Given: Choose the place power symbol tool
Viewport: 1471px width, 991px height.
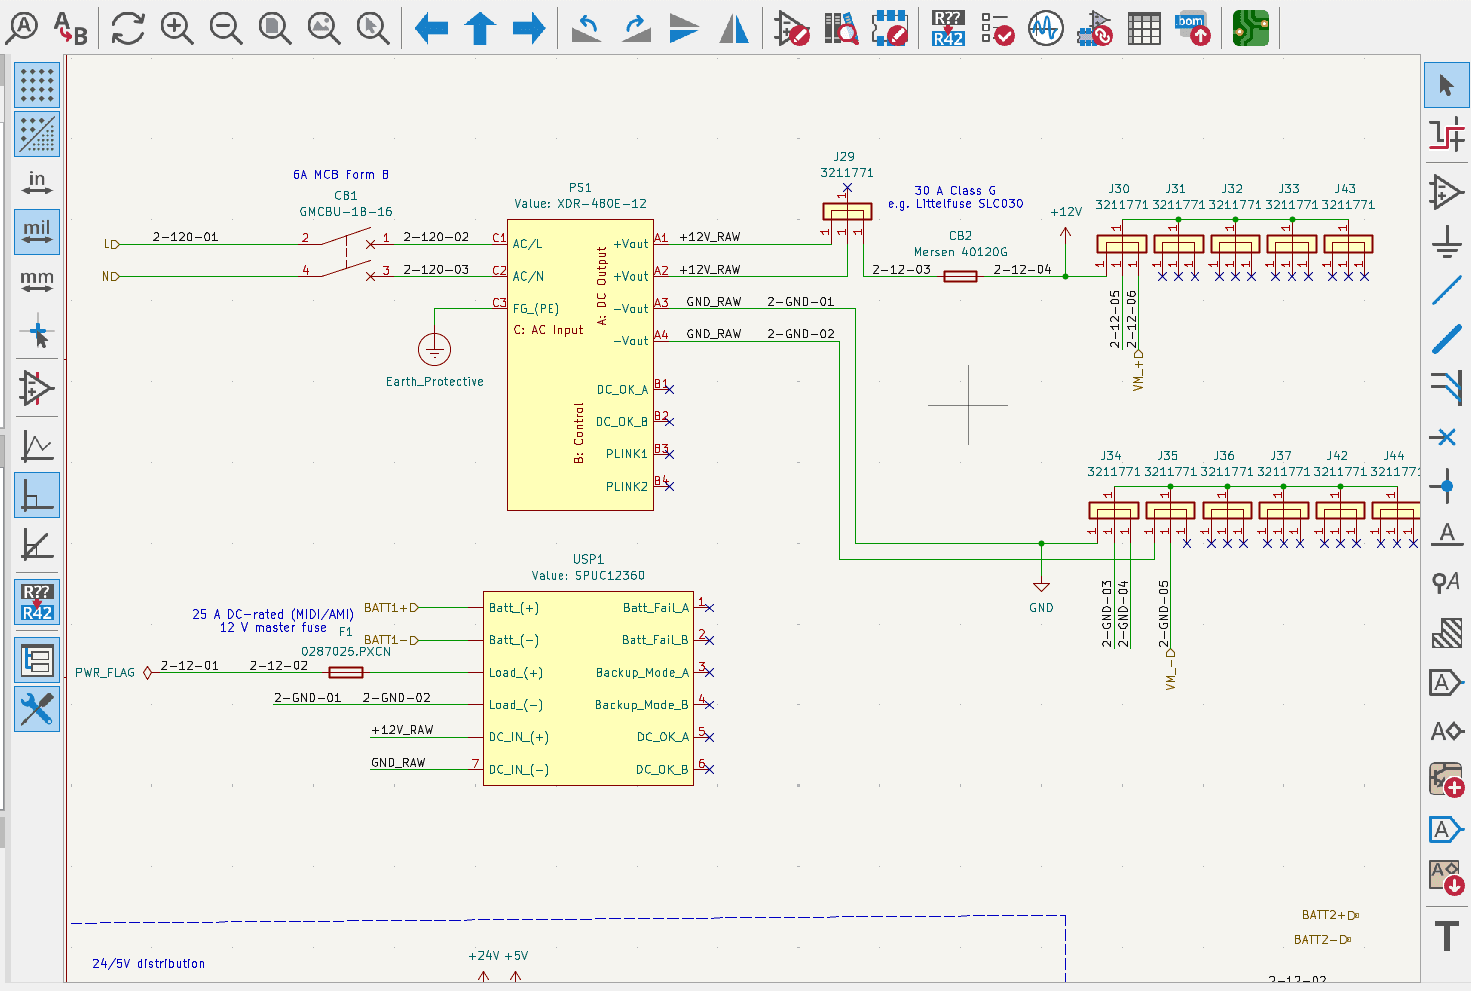Looking at the screenshot, I should pyautogui.click(x=1446, y=241).
